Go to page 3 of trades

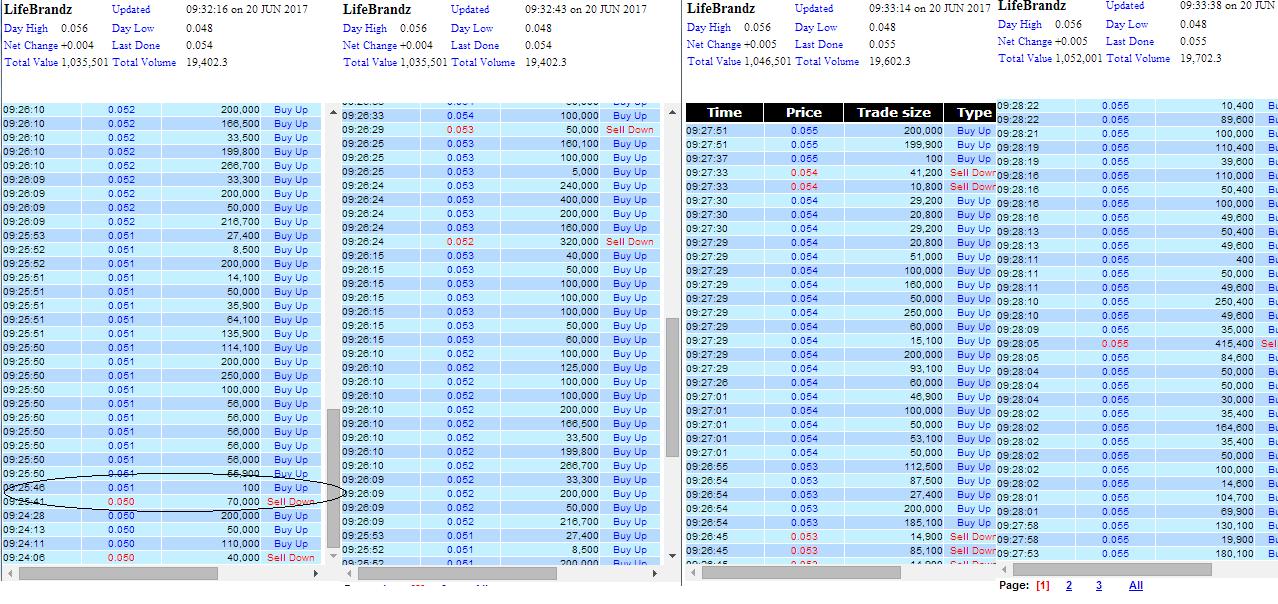click(1099, 586)
